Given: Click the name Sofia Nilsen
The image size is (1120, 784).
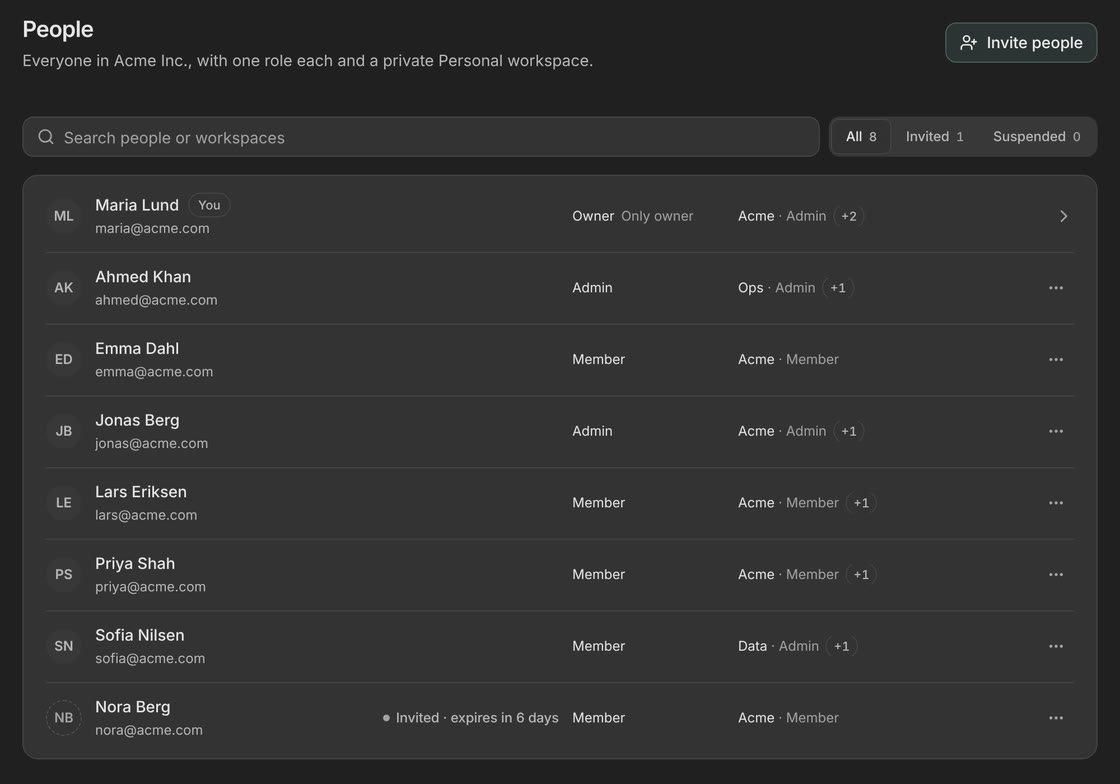Looking at the screenshot, I should click(x=140, y=635).
